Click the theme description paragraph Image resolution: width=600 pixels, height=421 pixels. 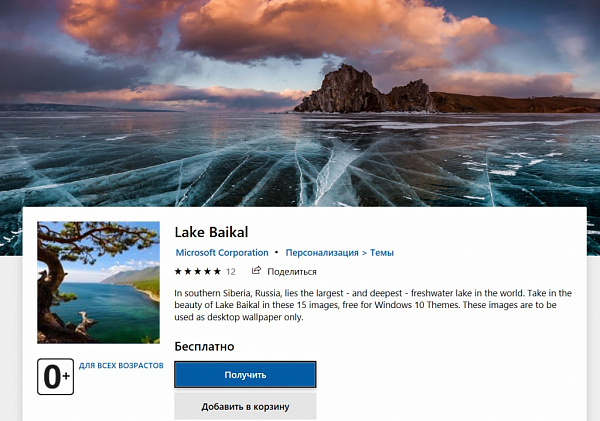[x=372, y=304]
